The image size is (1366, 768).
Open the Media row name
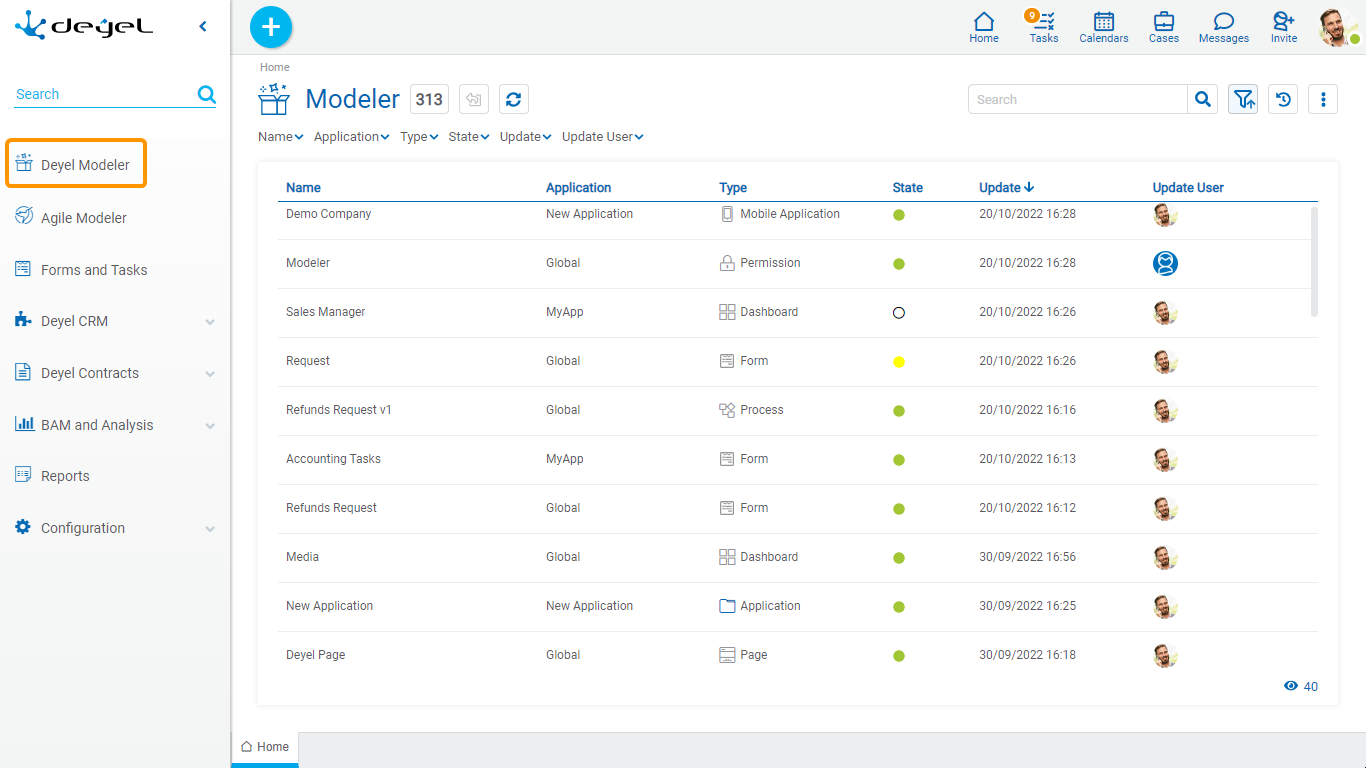302,557
